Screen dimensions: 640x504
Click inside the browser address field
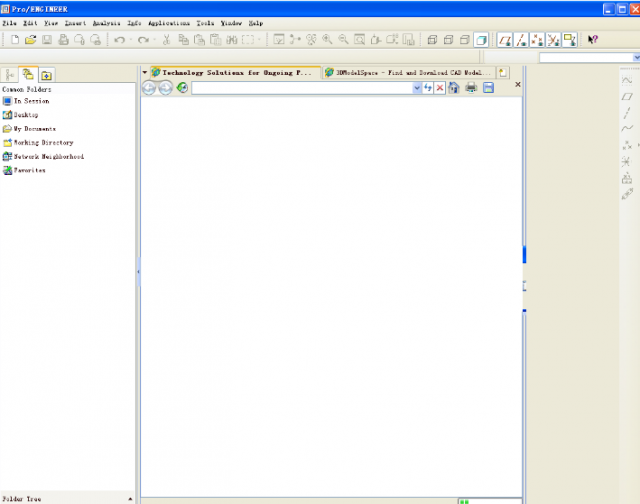click(x=300, y=88)
